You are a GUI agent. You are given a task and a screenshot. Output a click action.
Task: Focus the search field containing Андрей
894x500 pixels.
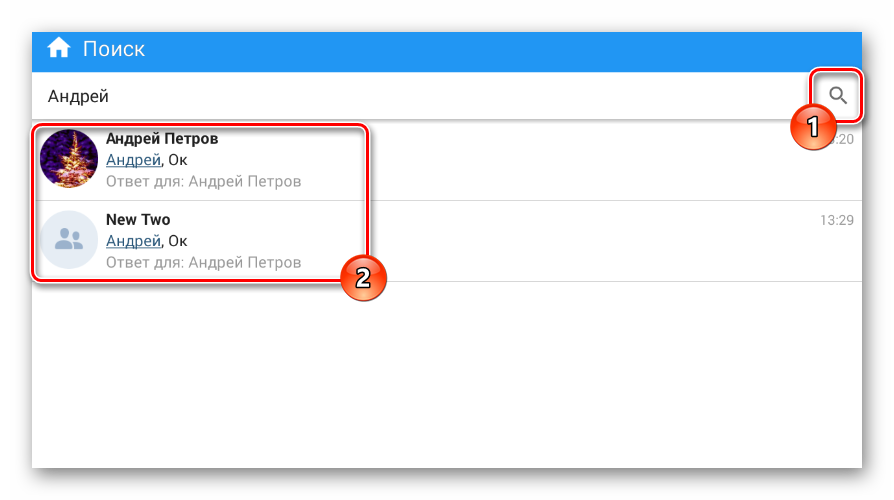(422, 96)
